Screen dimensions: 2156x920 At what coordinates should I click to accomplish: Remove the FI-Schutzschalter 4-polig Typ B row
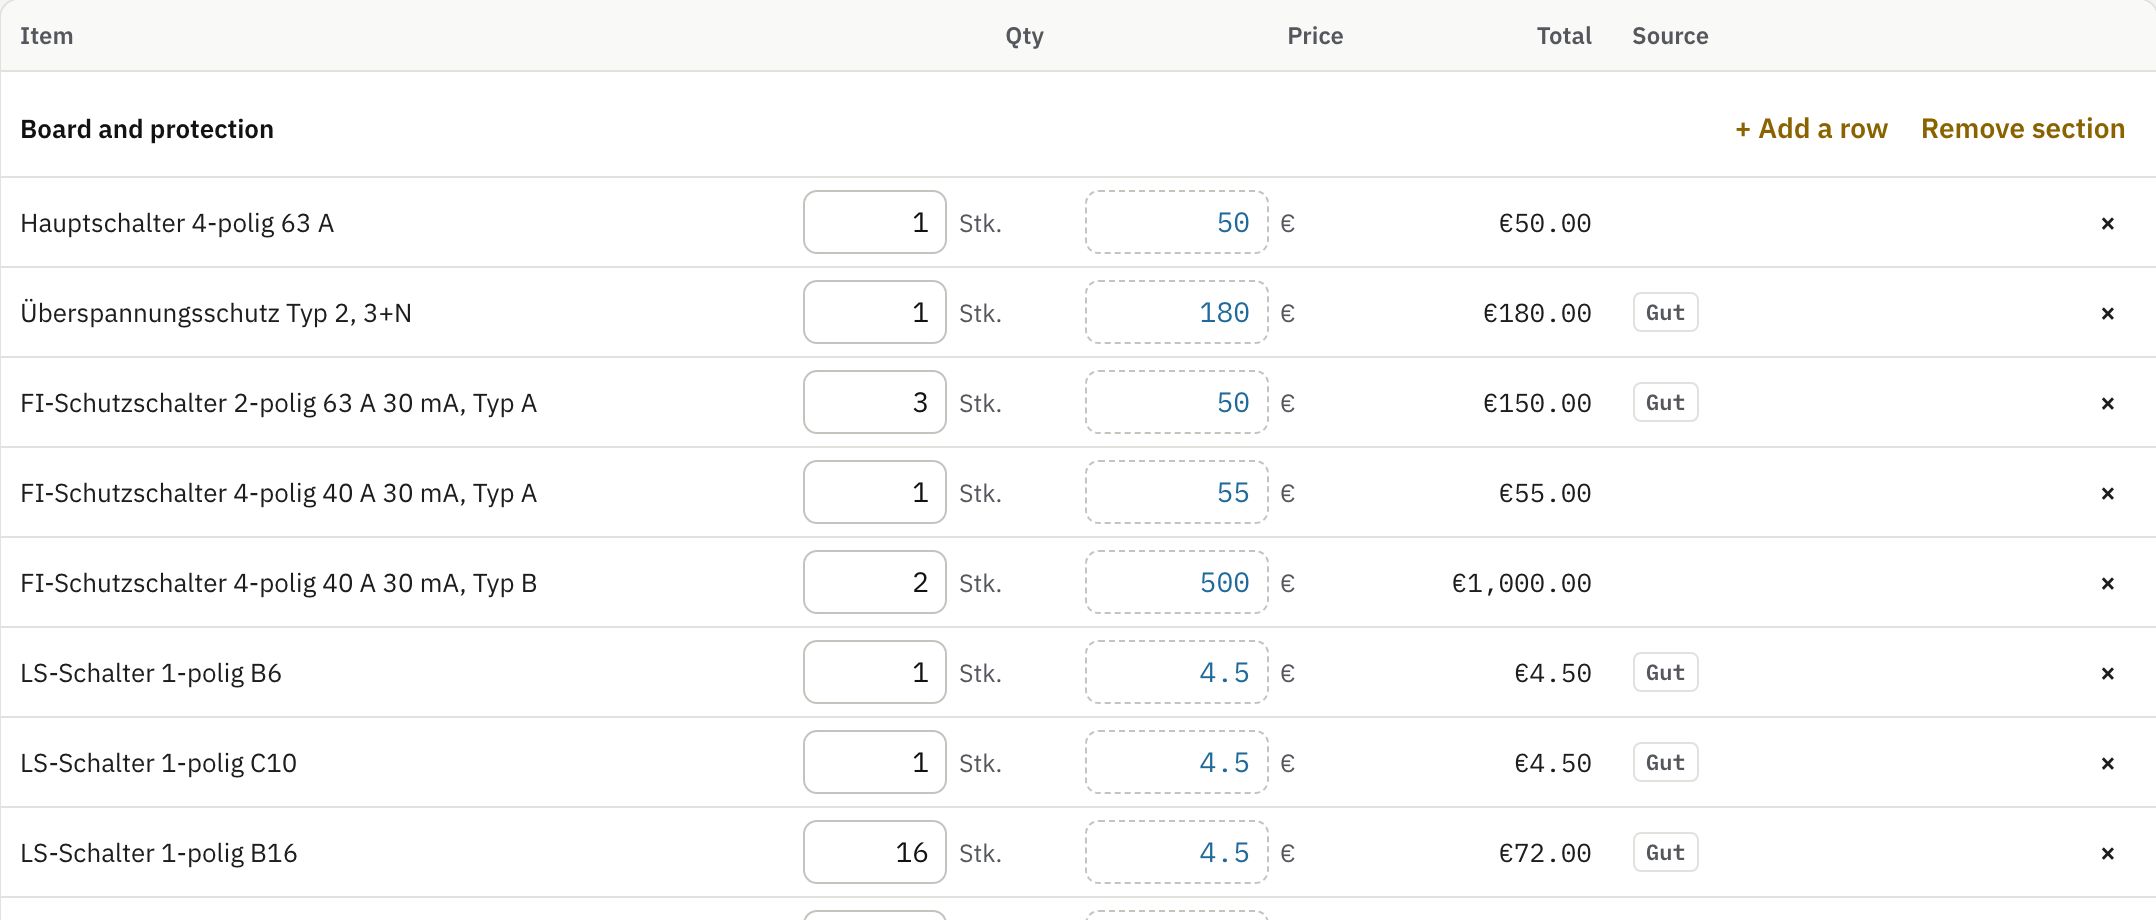(2107, 583)
